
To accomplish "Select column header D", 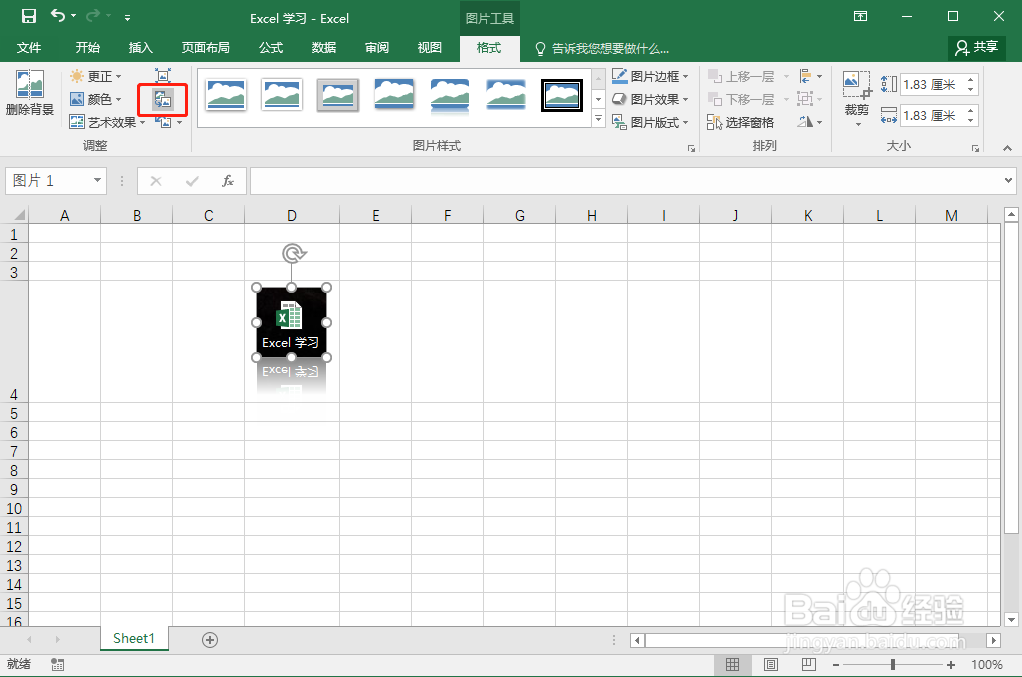I will [292, 215].
